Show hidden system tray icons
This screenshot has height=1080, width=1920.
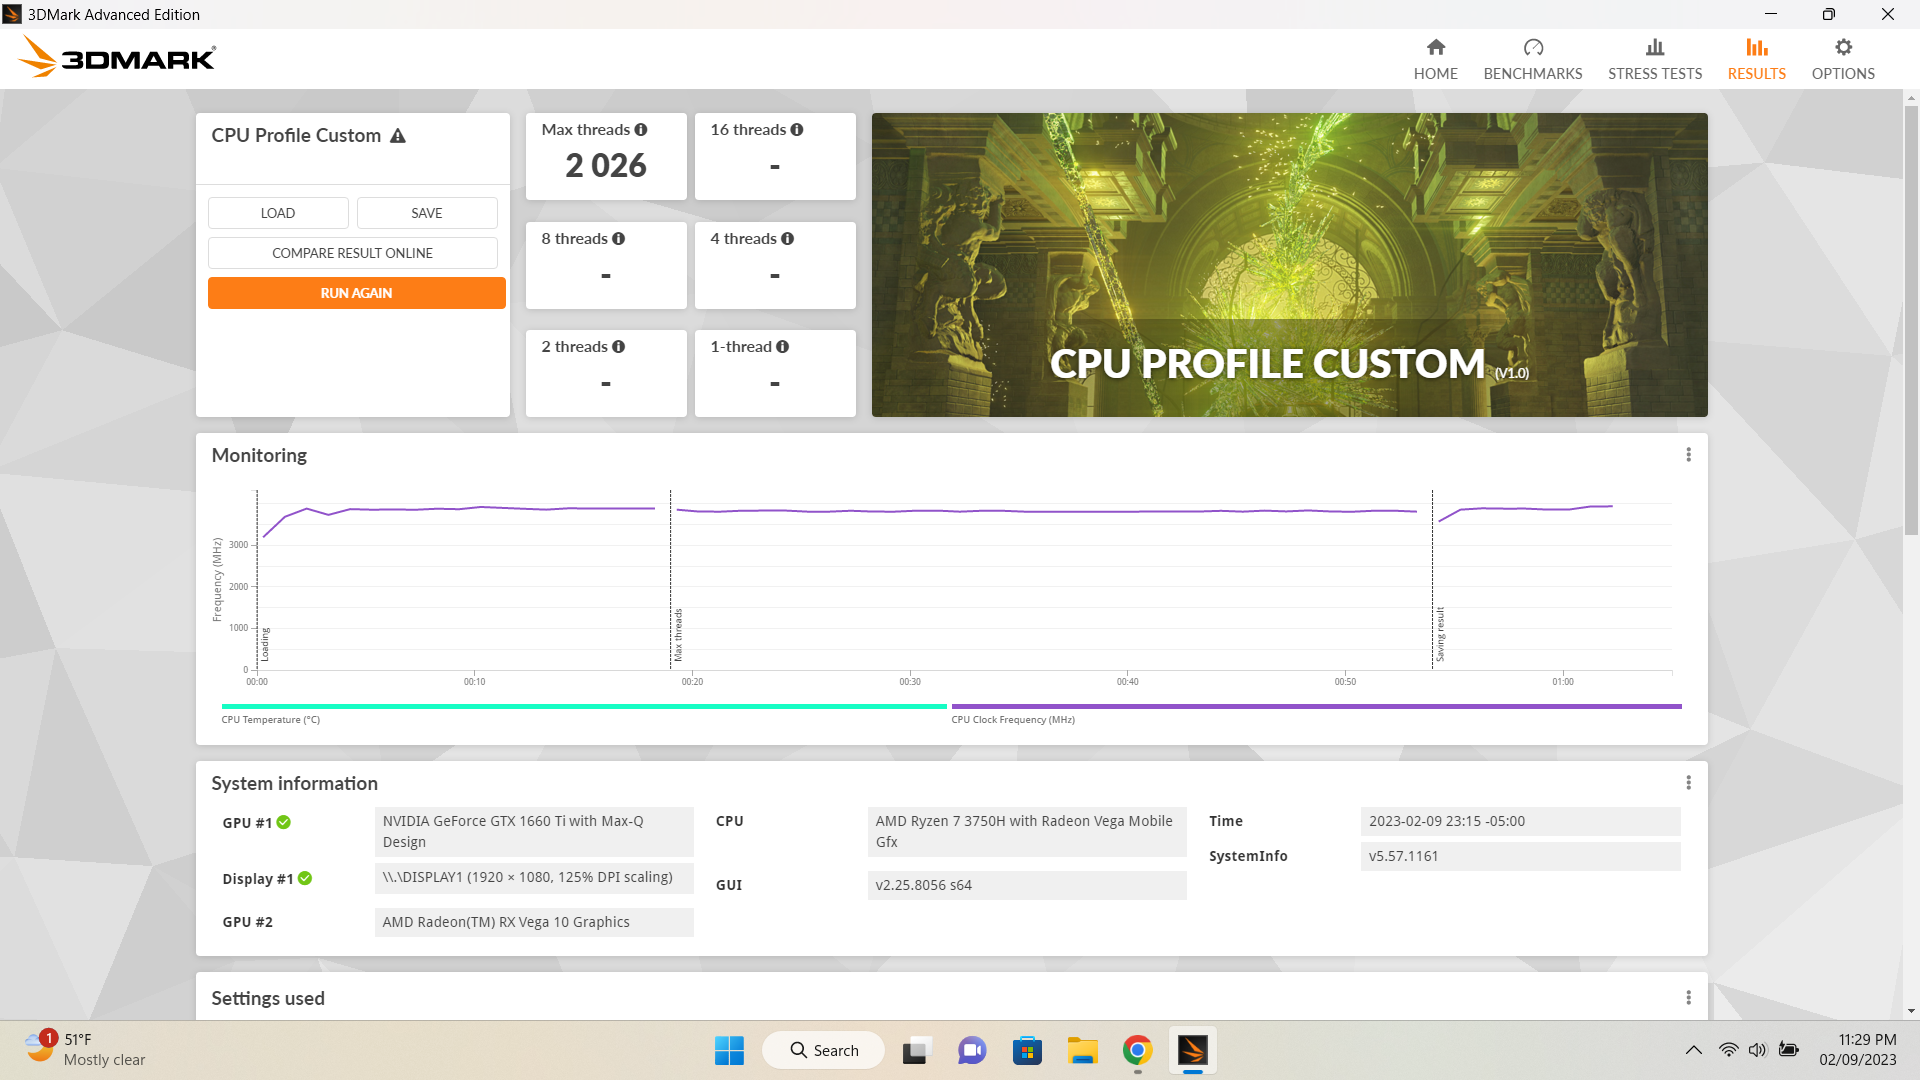point(1693,1050)
